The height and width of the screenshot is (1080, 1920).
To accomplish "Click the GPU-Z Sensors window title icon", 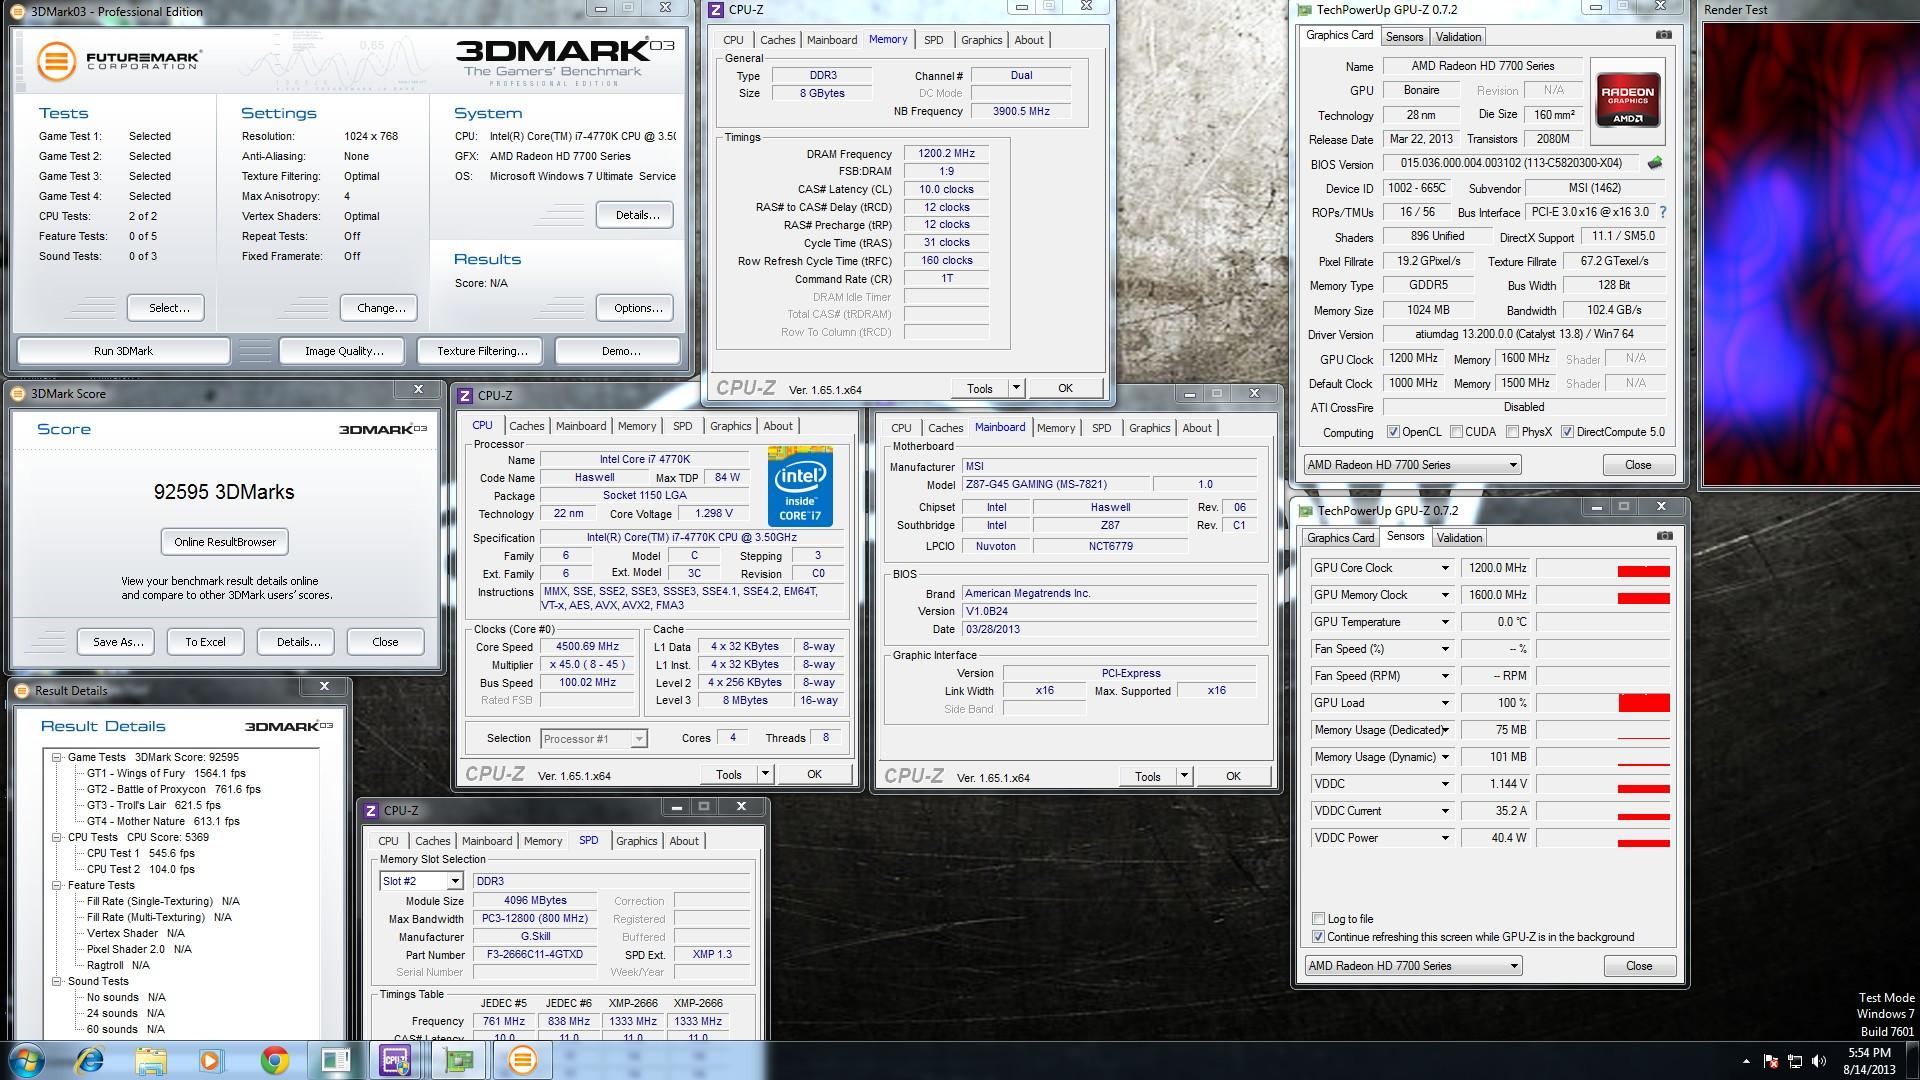I will (x=1305, y=511).
